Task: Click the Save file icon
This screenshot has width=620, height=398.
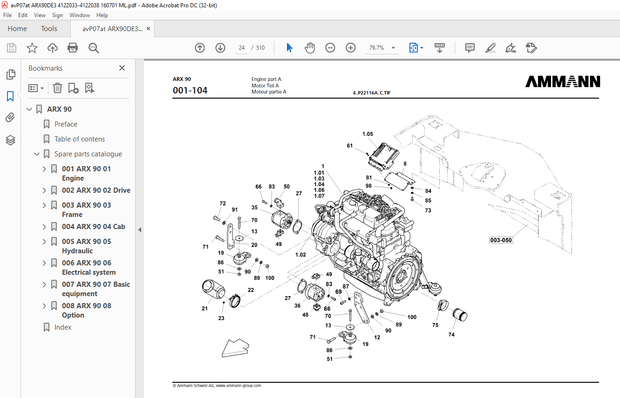Action: tap(11, 48)
